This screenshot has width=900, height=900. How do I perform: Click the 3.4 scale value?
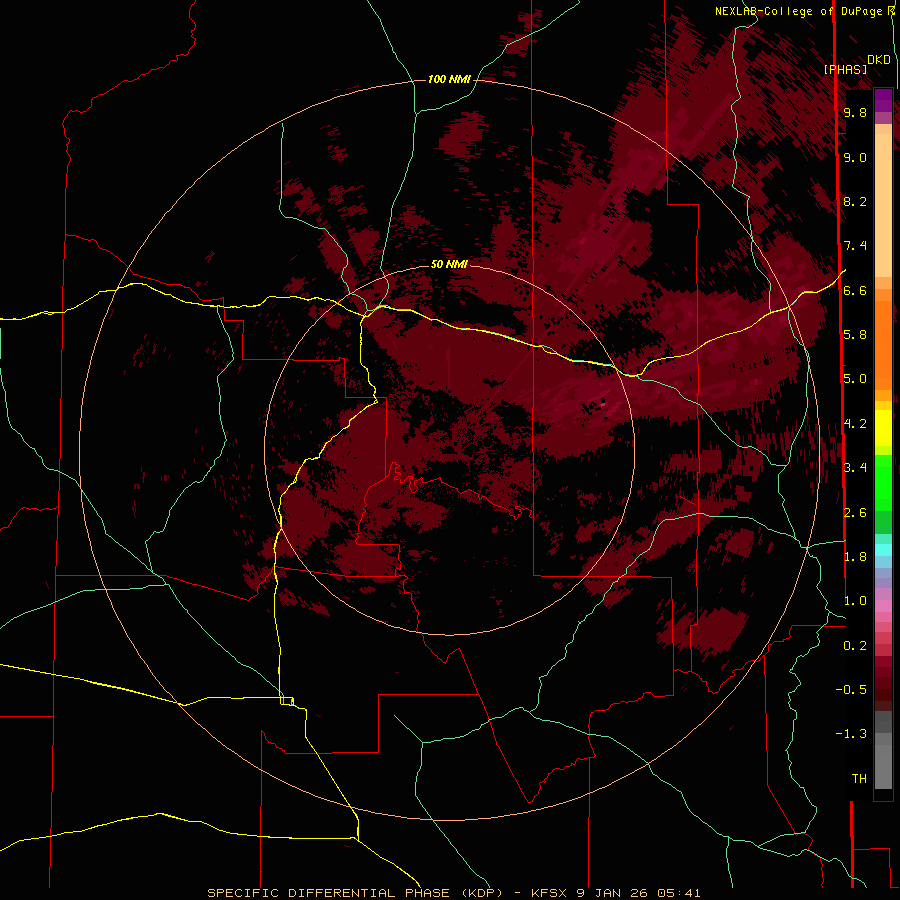coord(855,468)
